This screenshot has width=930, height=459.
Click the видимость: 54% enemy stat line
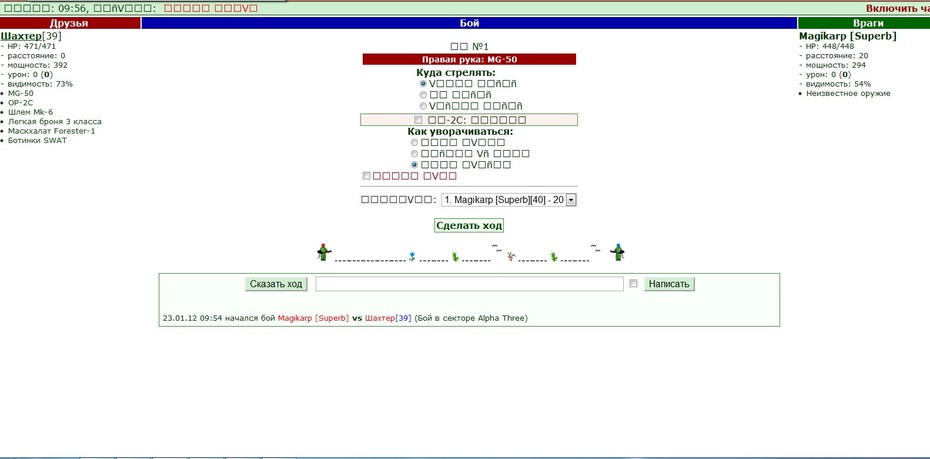pos(835,84)
